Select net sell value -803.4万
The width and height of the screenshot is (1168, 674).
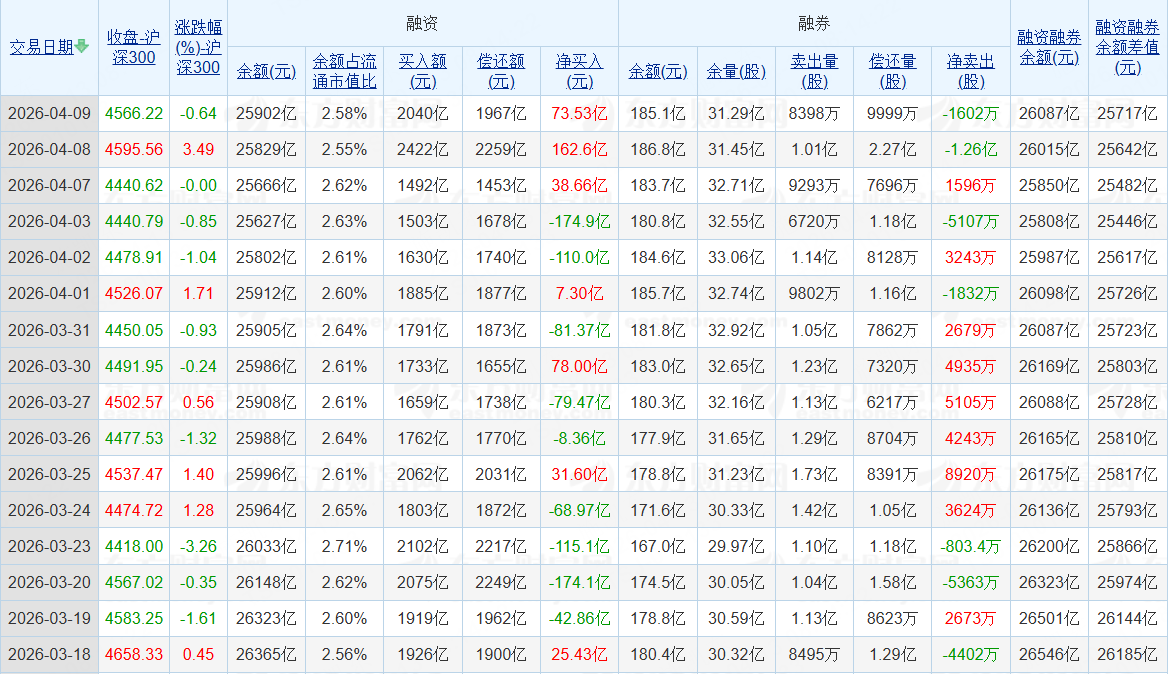pyautogui.click(x=971, y=547)
